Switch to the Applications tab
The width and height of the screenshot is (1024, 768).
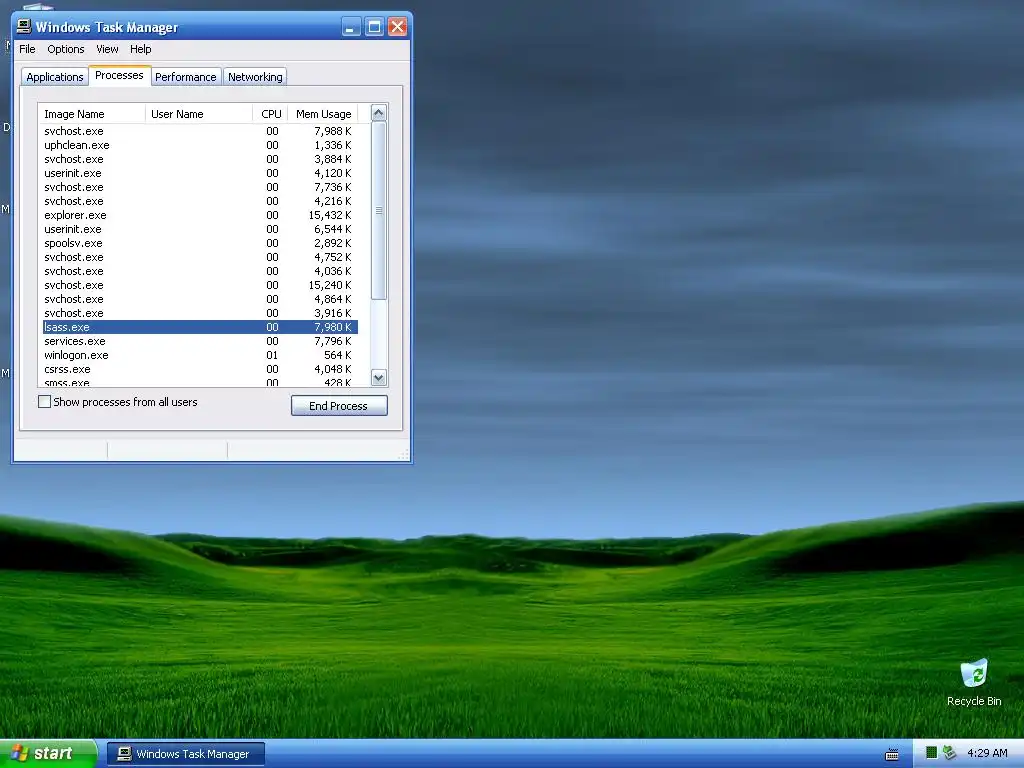(x=55, y=76)
